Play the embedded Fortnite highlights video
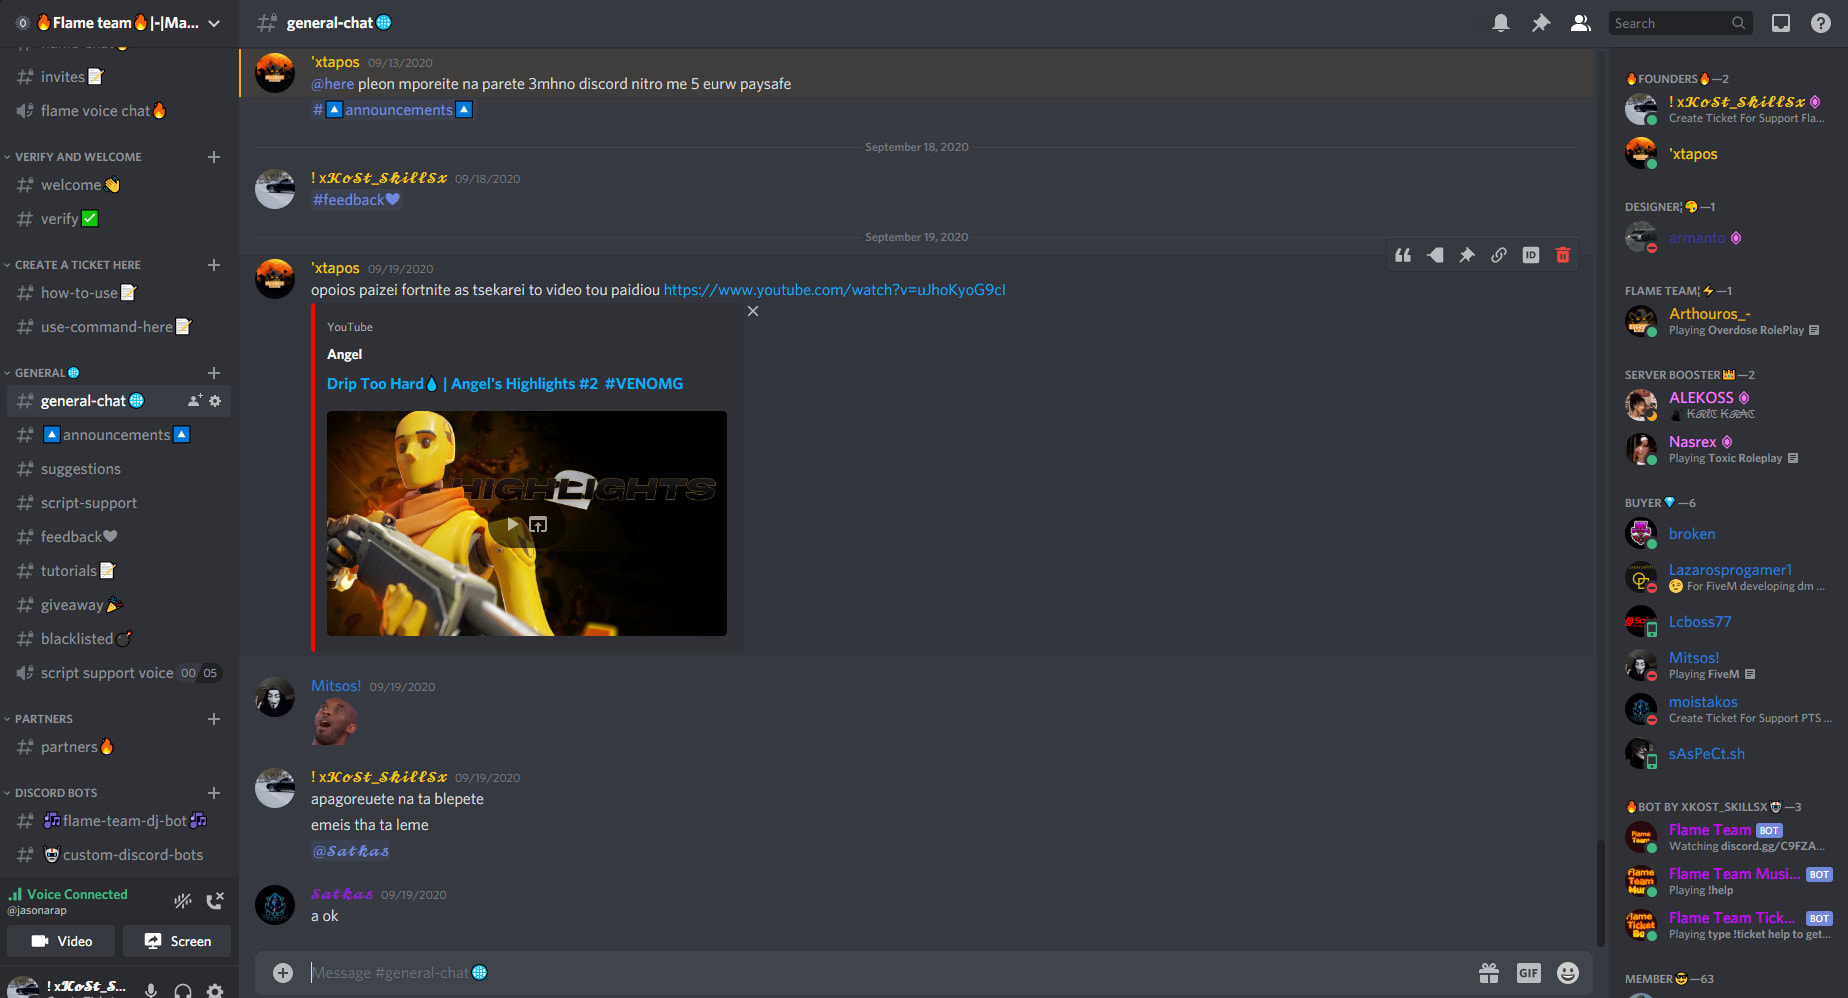Image resolution: width=1848 pixels, height=998 pixels. pos(513,523)
